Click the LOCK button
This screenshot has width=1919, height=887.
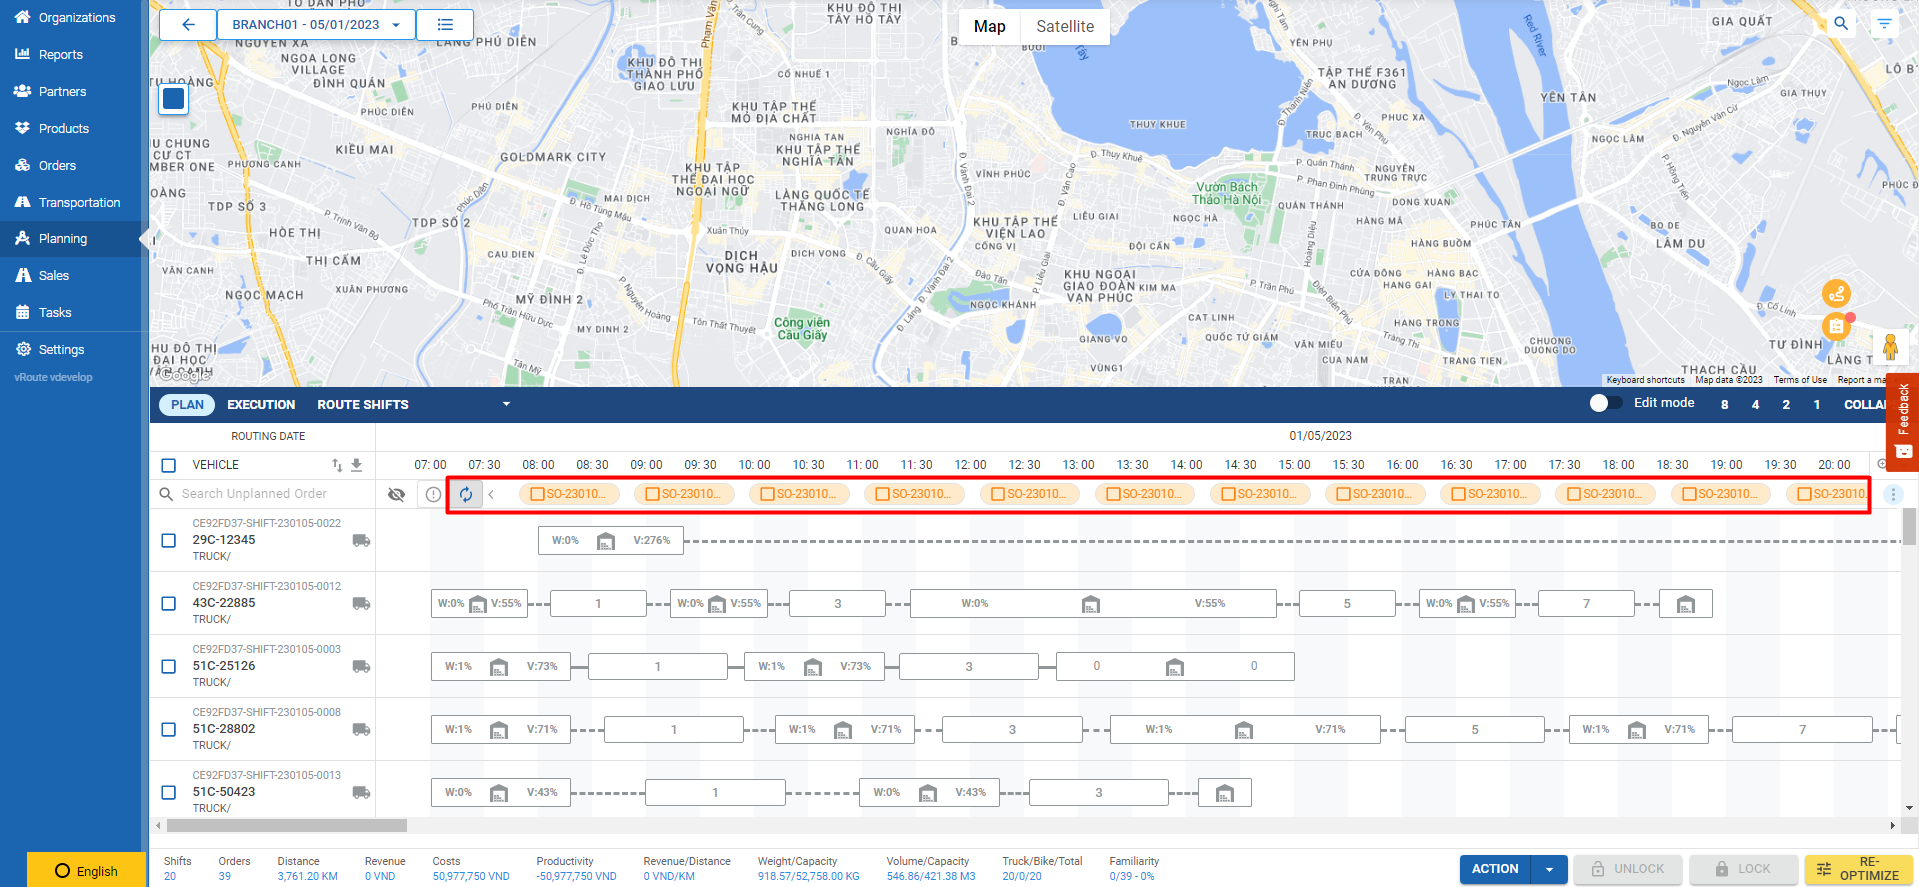pos(1743,869)
